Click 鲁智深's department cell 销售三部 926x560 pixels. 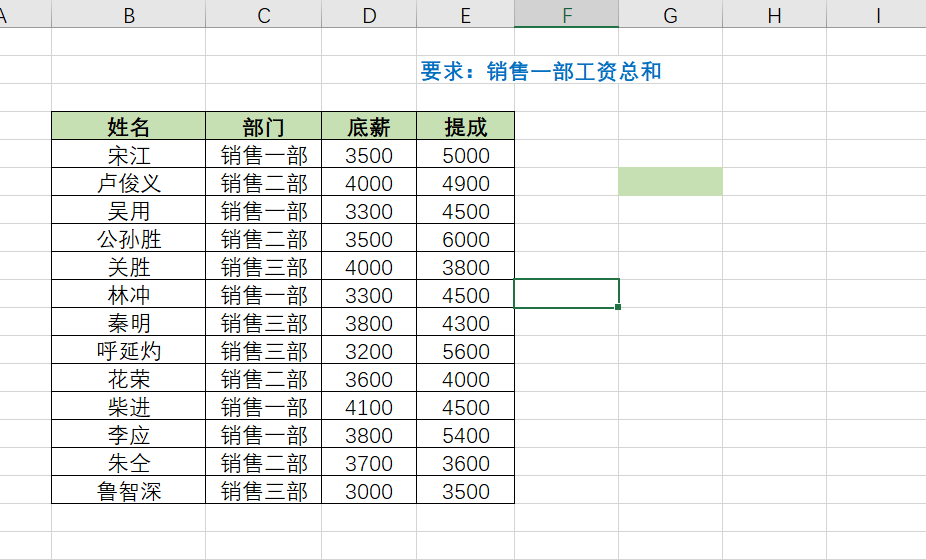[263, 490]
